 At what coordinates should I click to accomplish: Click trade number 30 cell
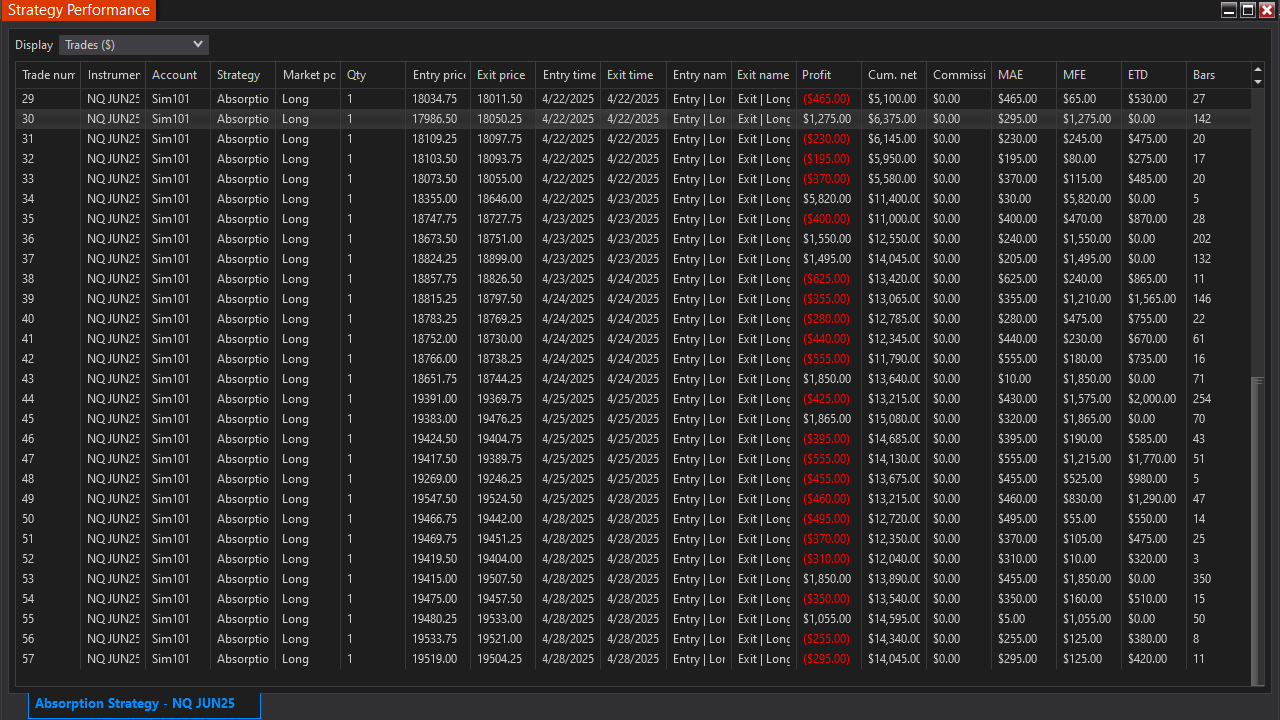[x=48, y=119]
